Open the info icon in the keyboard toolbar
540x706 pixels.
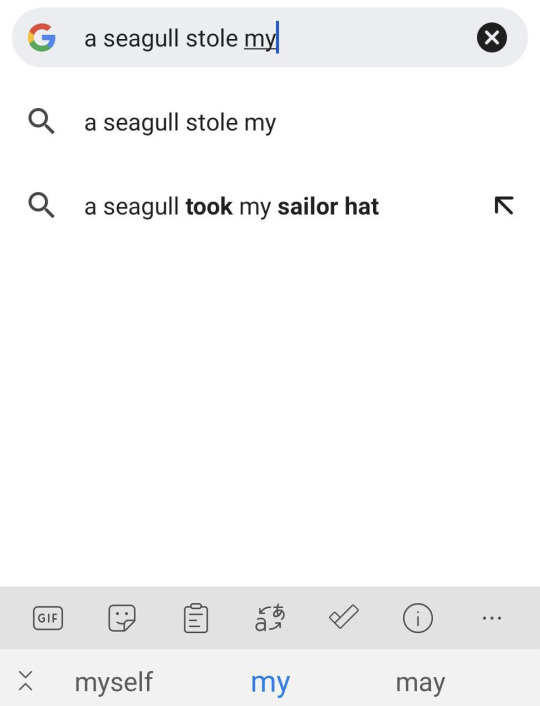417,618
